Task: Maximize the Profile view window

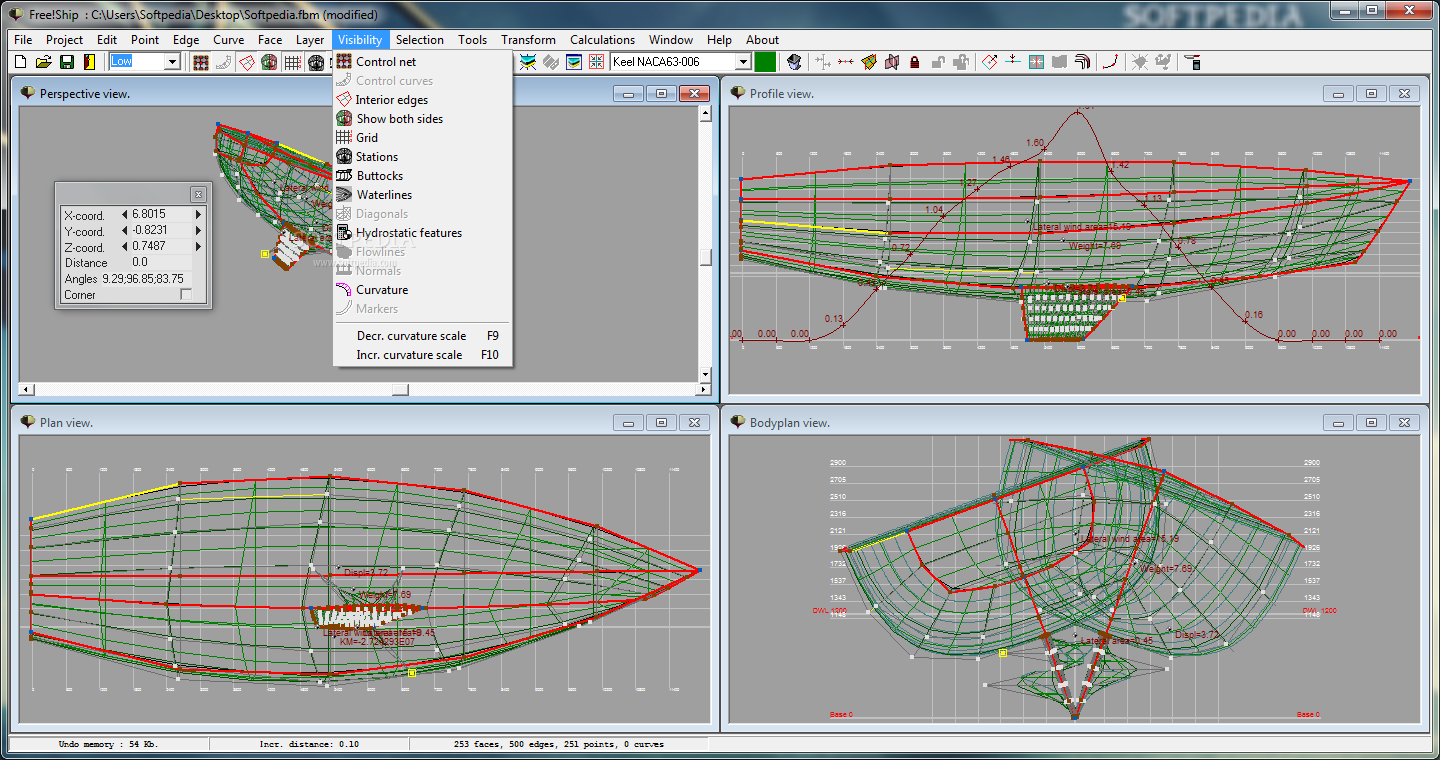Action: [1371, 93]
